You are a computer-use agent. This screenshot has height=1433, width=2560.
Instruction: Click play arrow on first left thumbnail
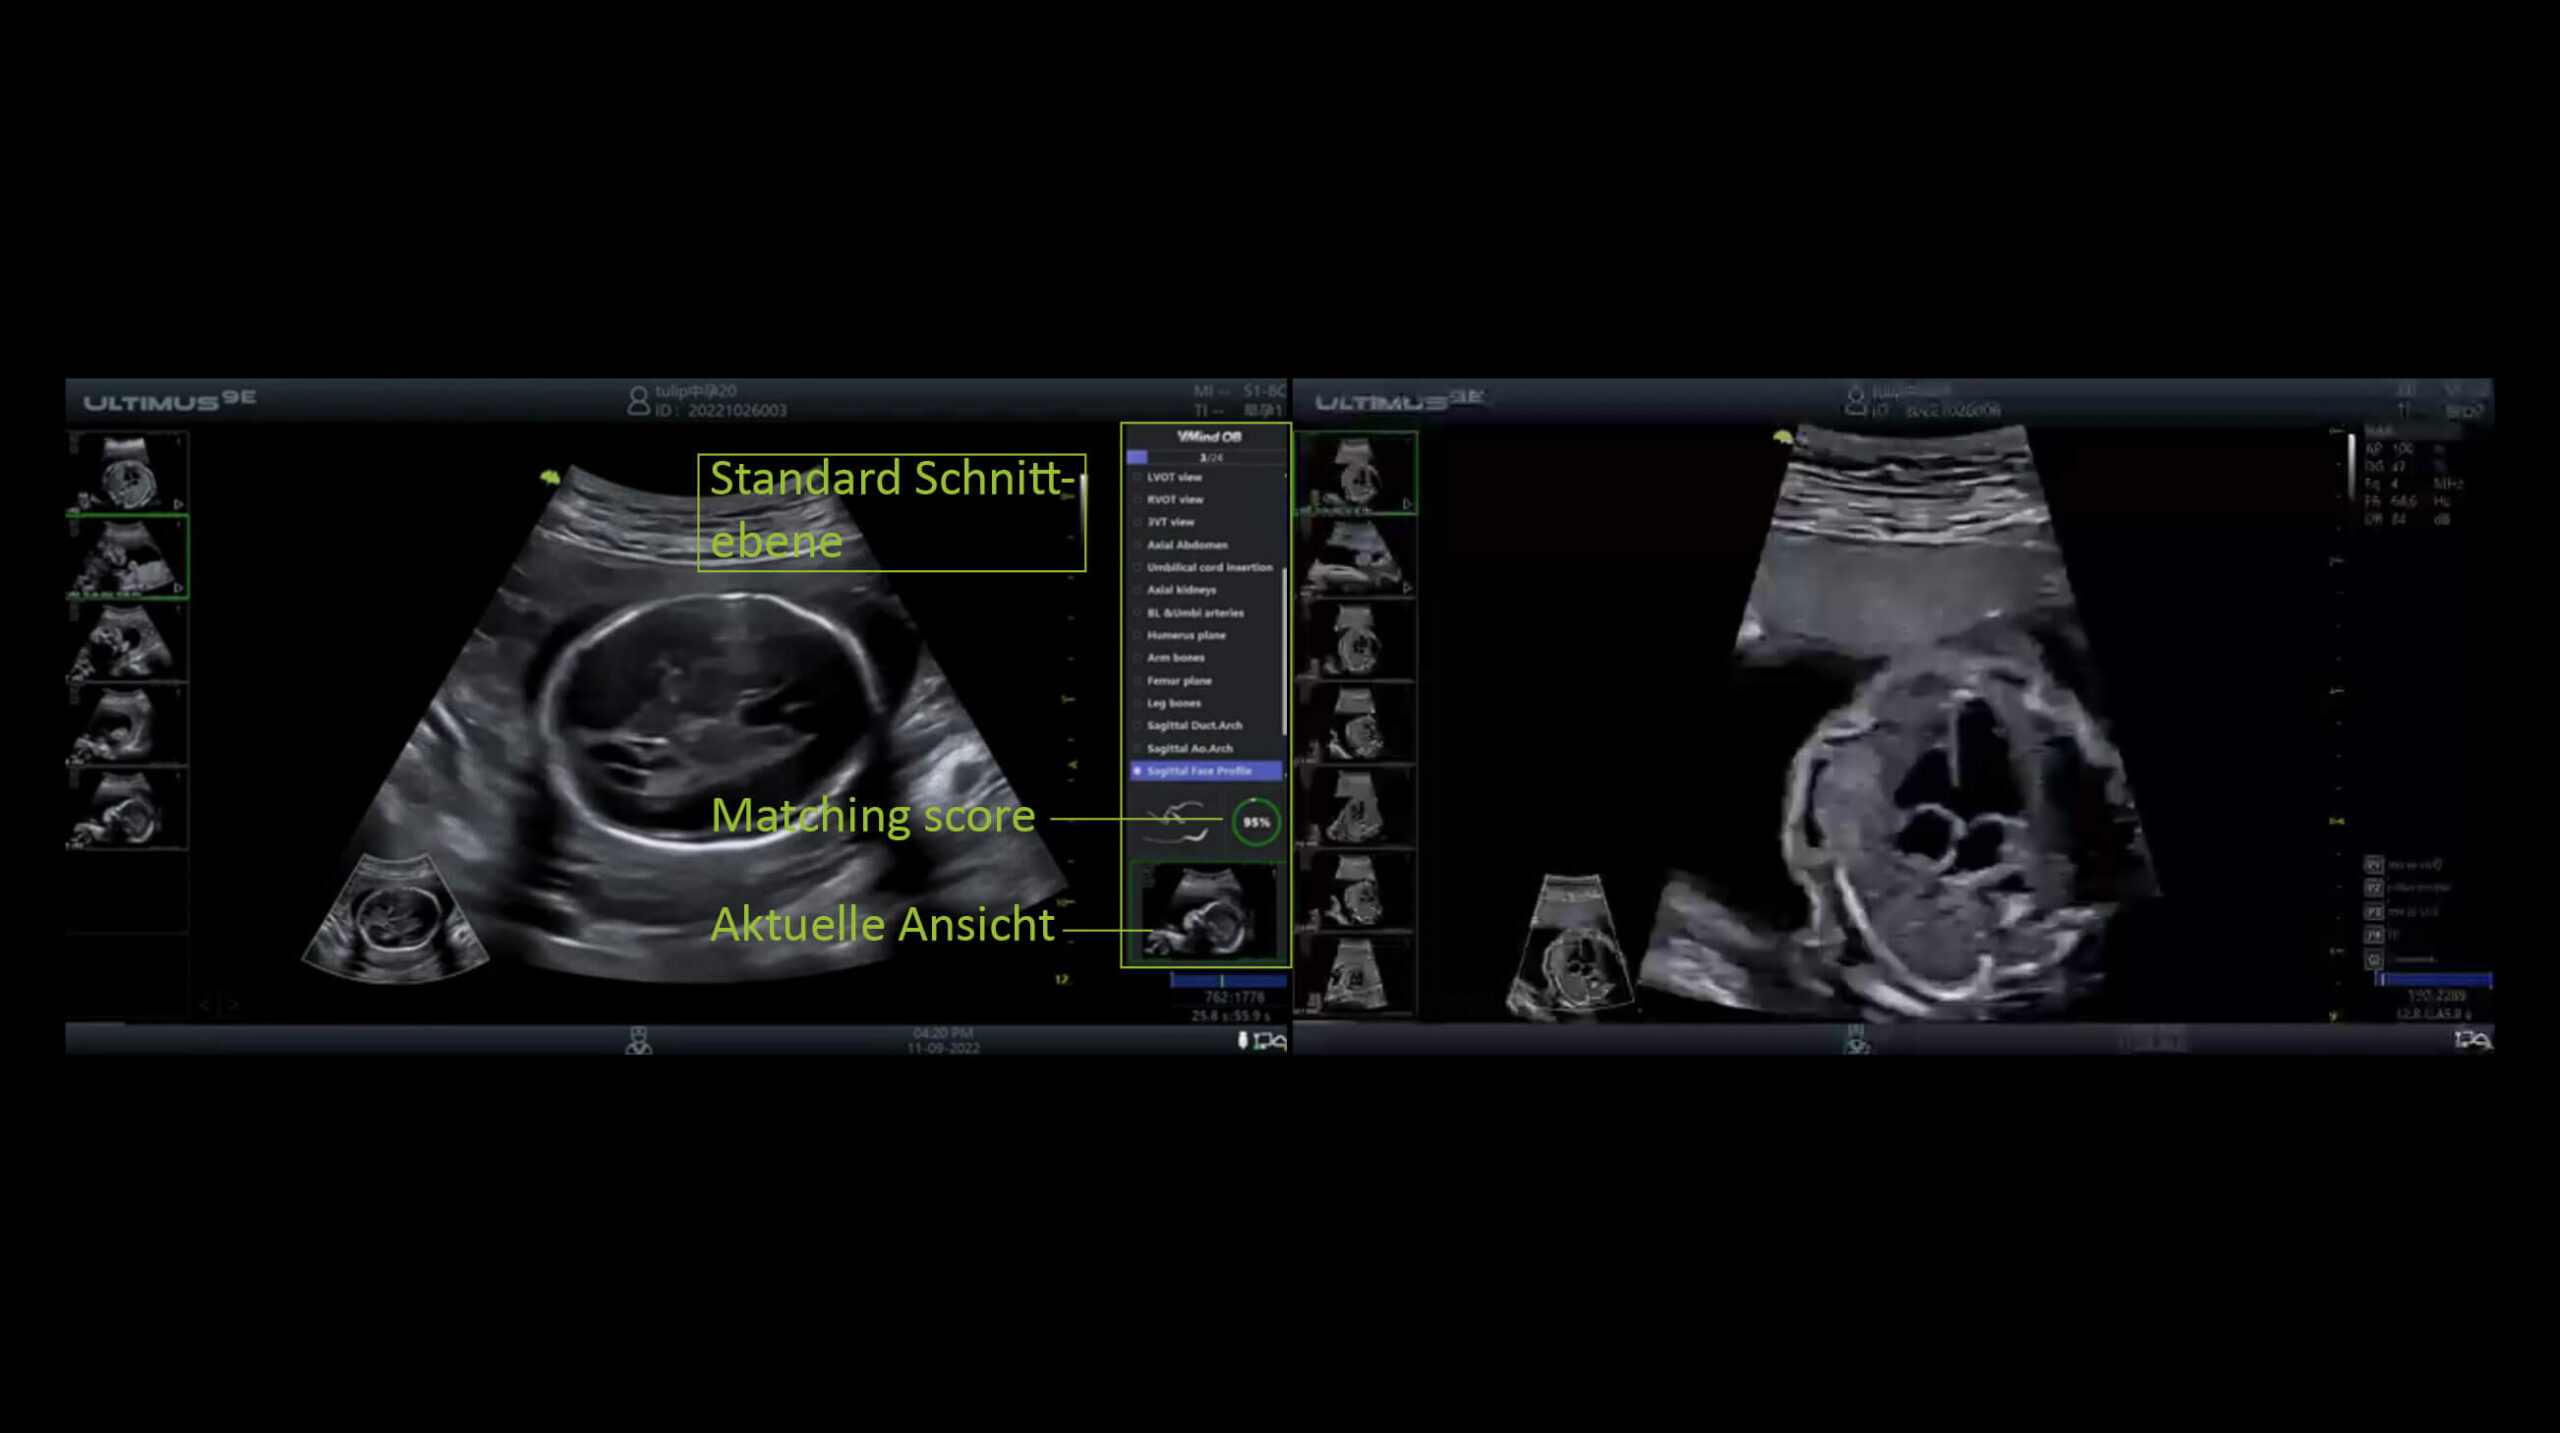(x=178, y=504)
